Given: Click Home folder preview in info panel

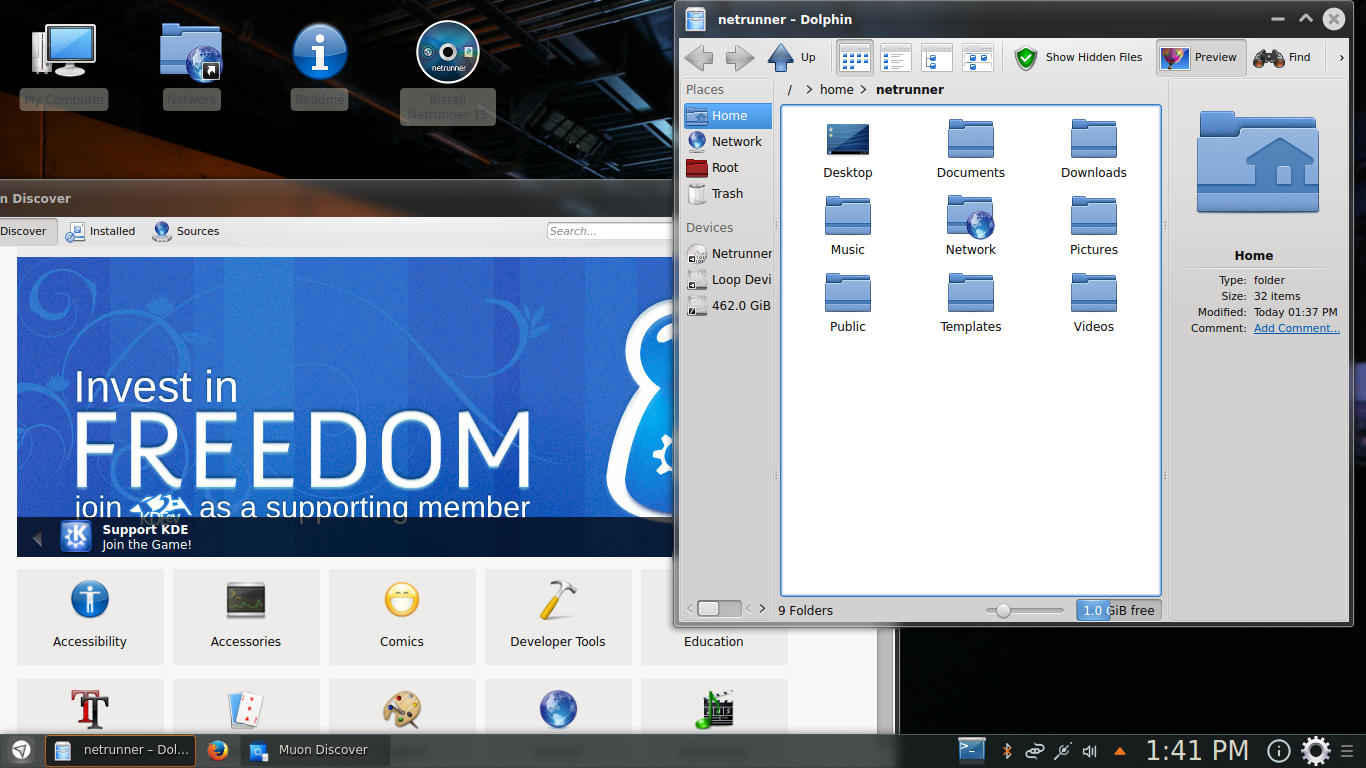Looking at the screenshot, I should (x=1258, y=162).
